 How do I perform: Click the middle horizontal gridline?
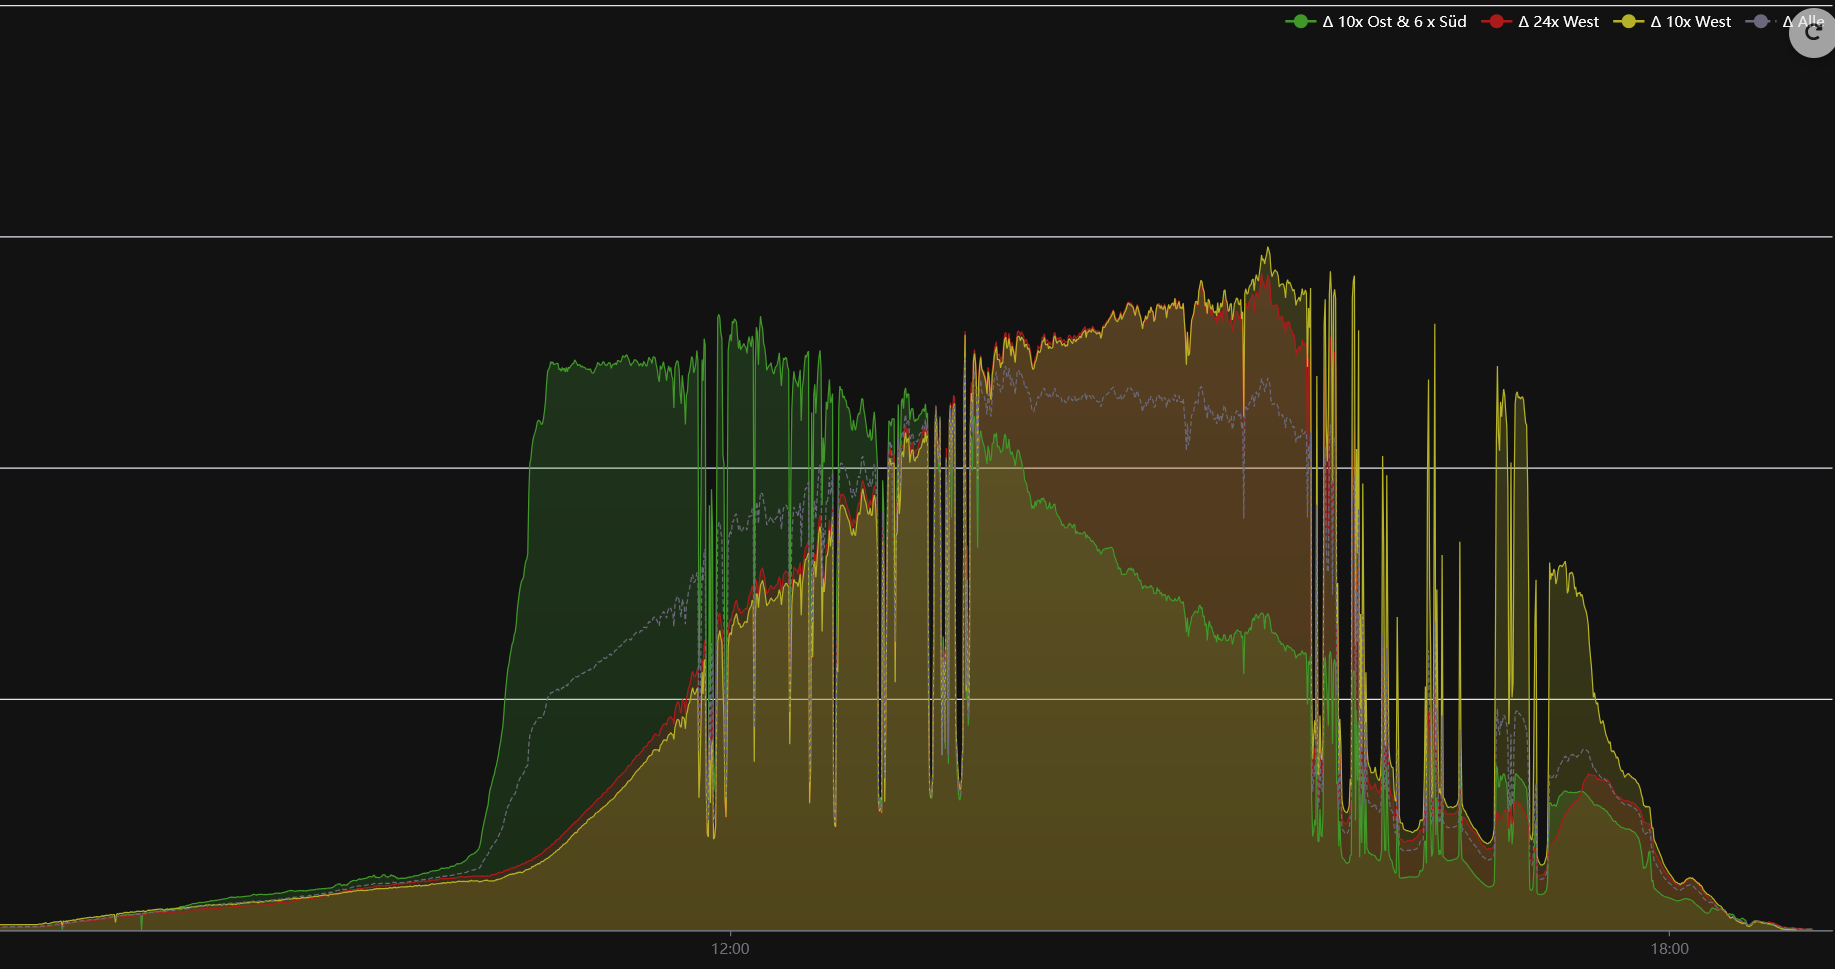(300, 468)
